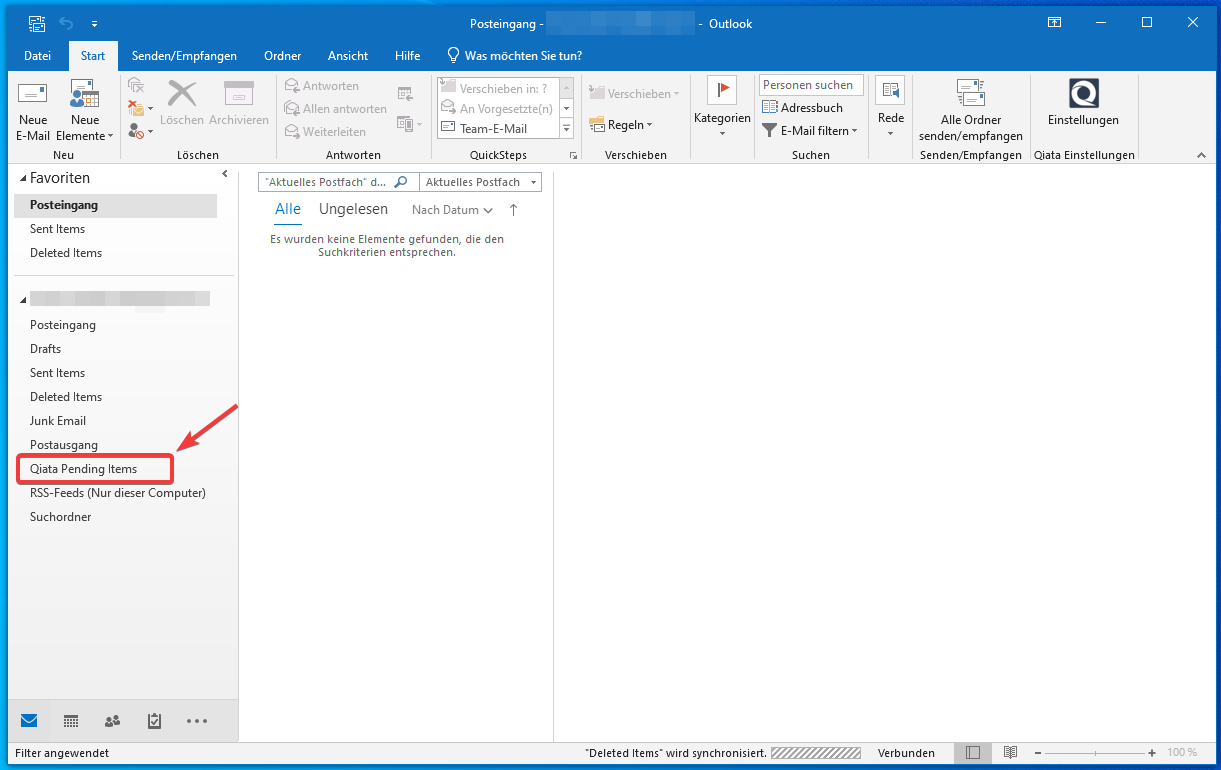This screenshot has width=1221, height=770.
Task: Open the Aktuelles Postfach scope dropdown
Action: point(480,182)
